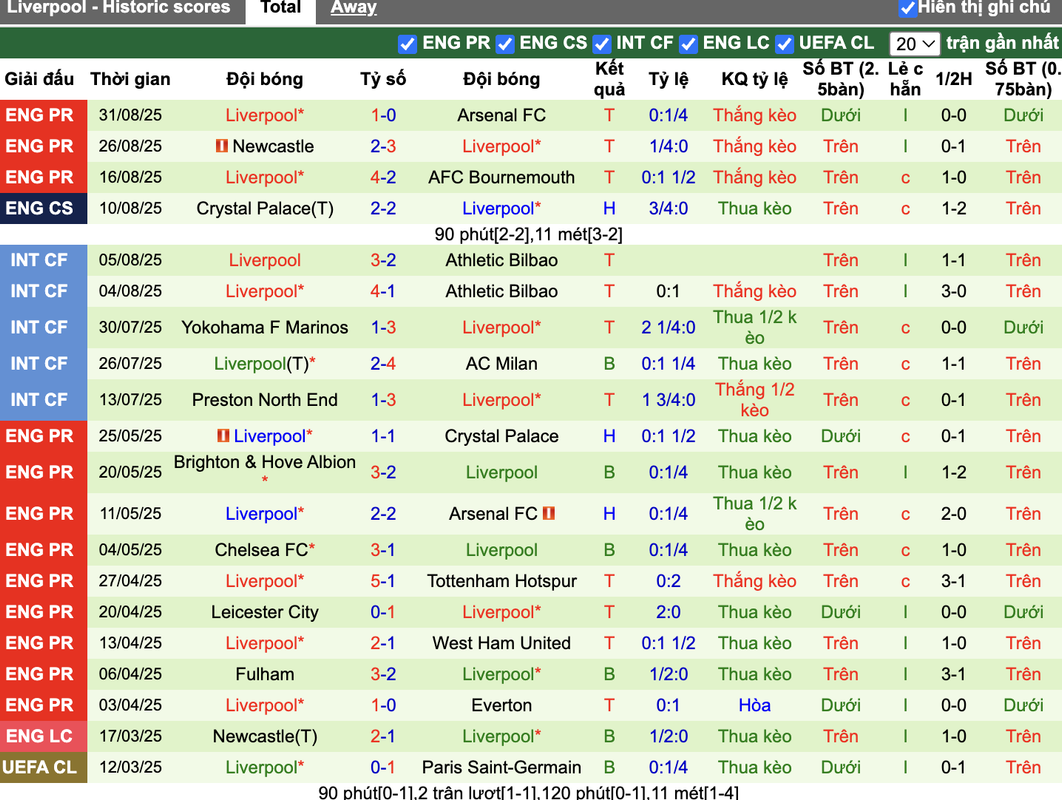Click Paris Saint-Germain team name
The width and height of the screenshot is (1062, 800).
501,767
